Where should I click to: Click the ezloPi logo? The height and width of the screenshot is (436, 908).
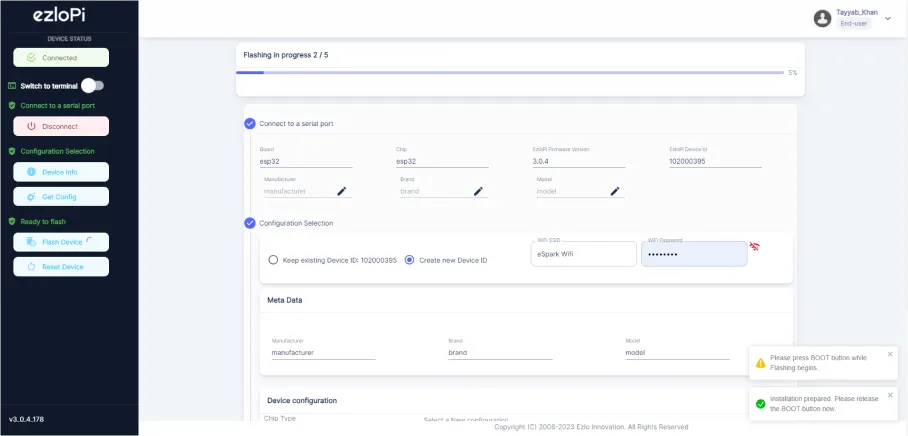pos(59,16)
